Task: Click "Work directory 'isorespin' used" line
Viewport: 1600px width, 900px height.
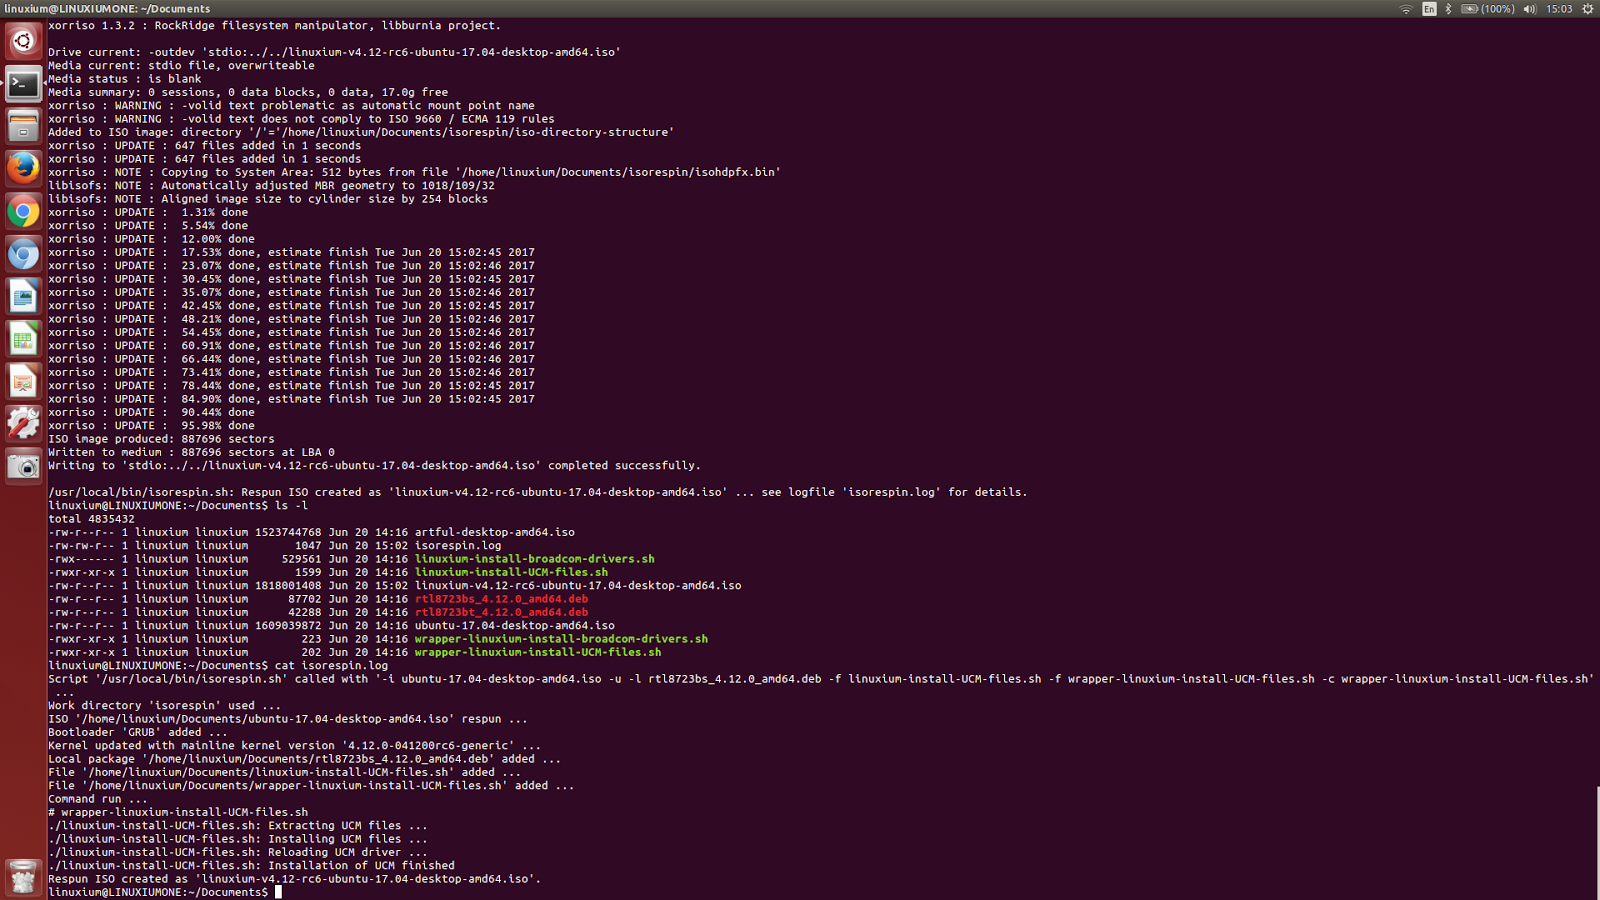Action: pyautogui.click(x=165, y=706)
